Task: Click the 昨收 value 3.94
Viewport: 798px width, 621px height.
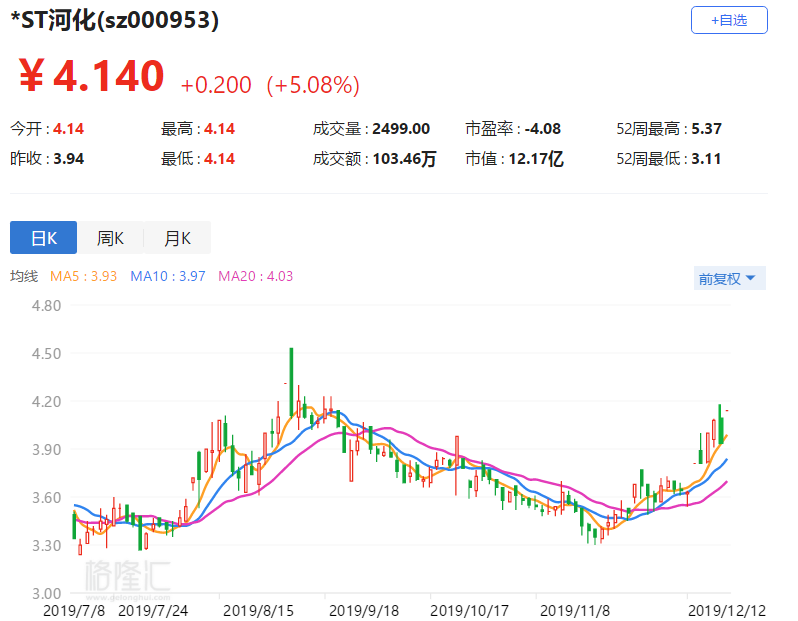Action: coord(68,159)
